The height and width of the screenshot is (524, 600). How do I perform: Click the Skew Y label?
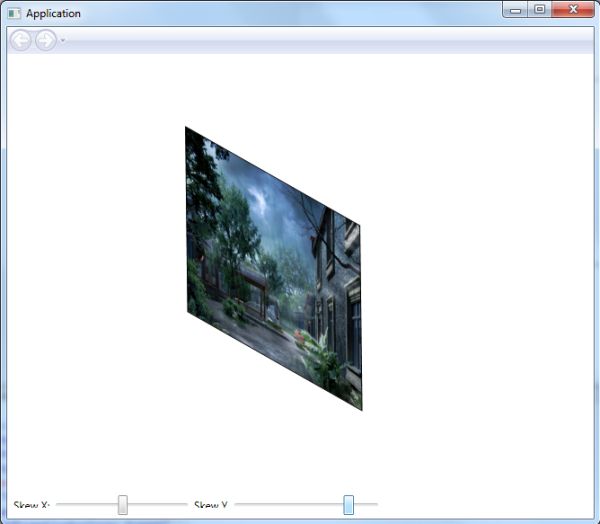click(x=211, y=505)
